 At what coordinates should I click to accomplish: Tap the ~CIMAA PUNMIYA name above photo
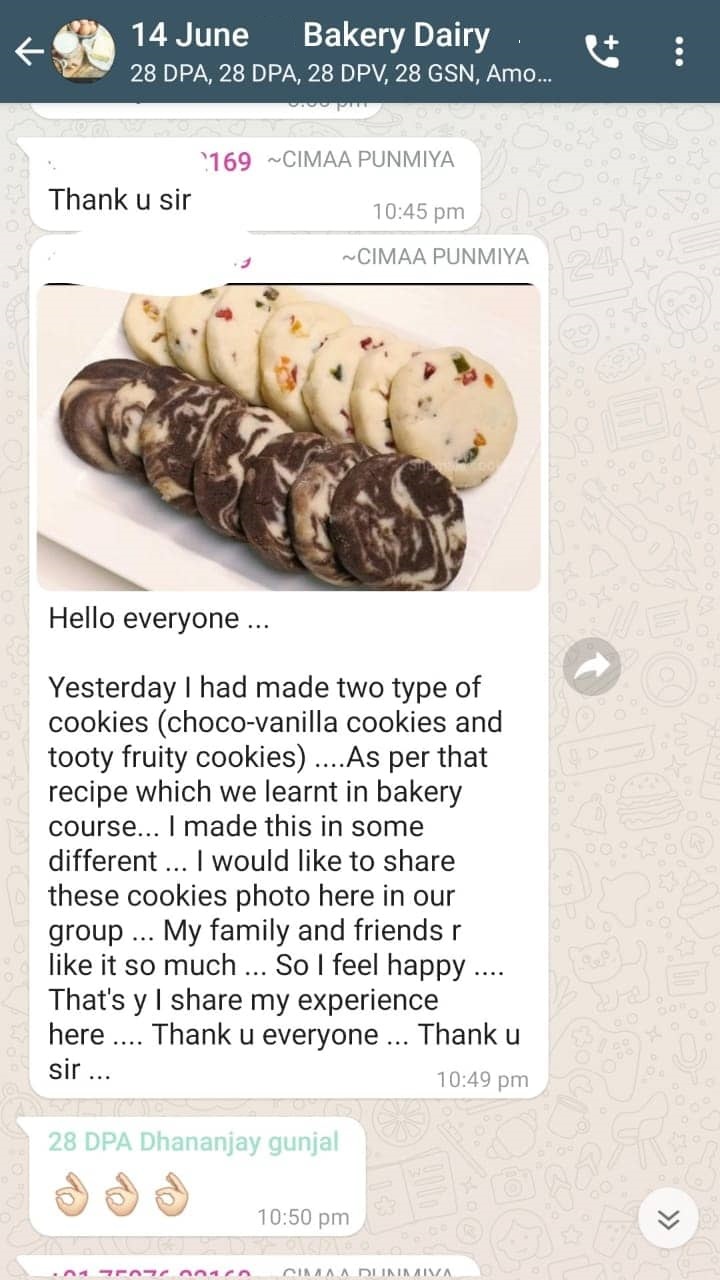click(x=435, y=257)
